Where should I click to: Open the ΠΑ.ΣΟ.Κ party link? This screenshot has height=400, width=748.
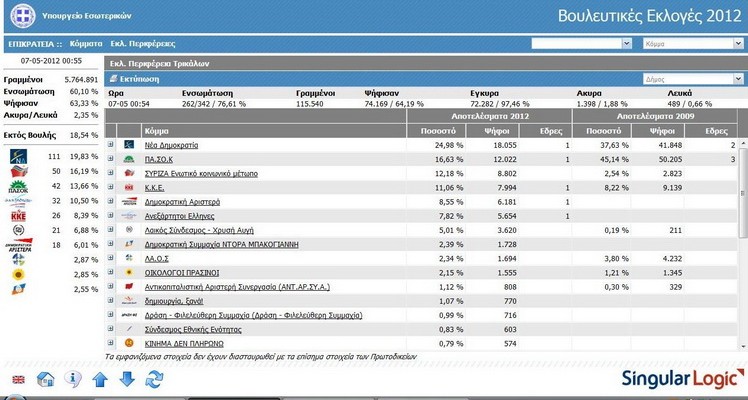(158, 159)
